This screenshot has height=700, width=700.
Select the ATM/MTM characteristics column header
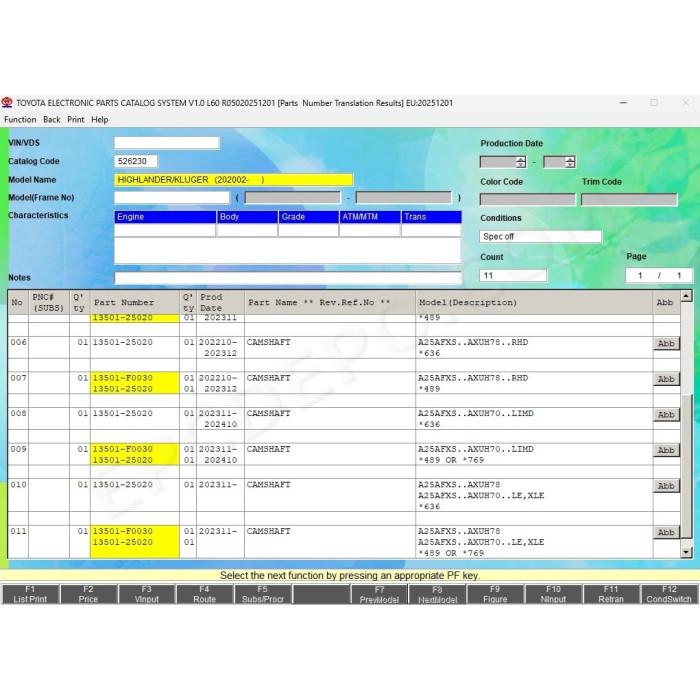370,217
